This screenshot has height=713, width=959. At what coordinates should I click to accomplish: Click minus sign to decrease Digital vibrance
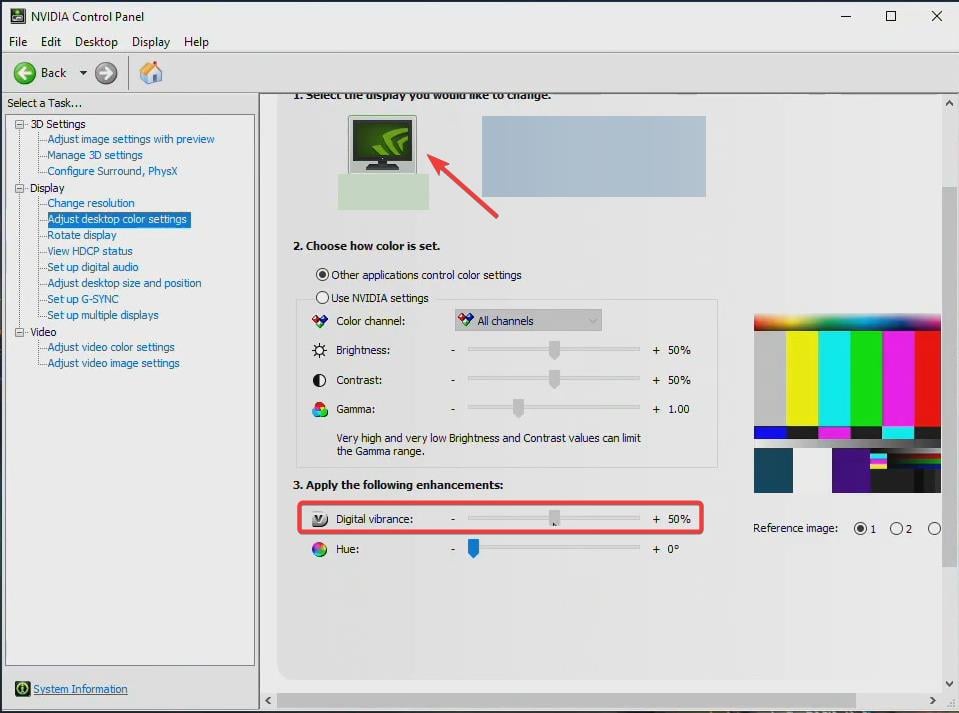click(453, 519)
